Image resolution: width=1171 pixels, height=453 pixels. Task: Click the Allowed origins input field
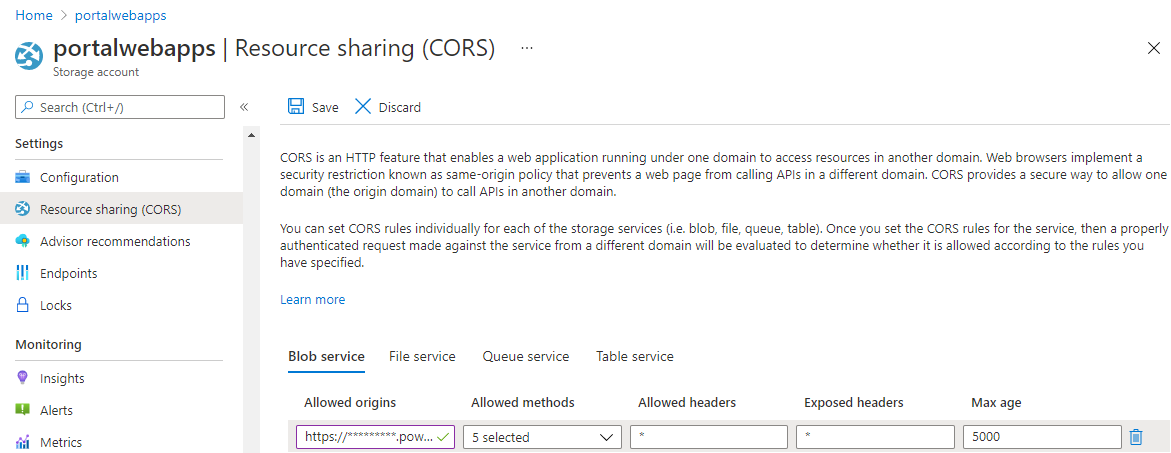point(376,437)
